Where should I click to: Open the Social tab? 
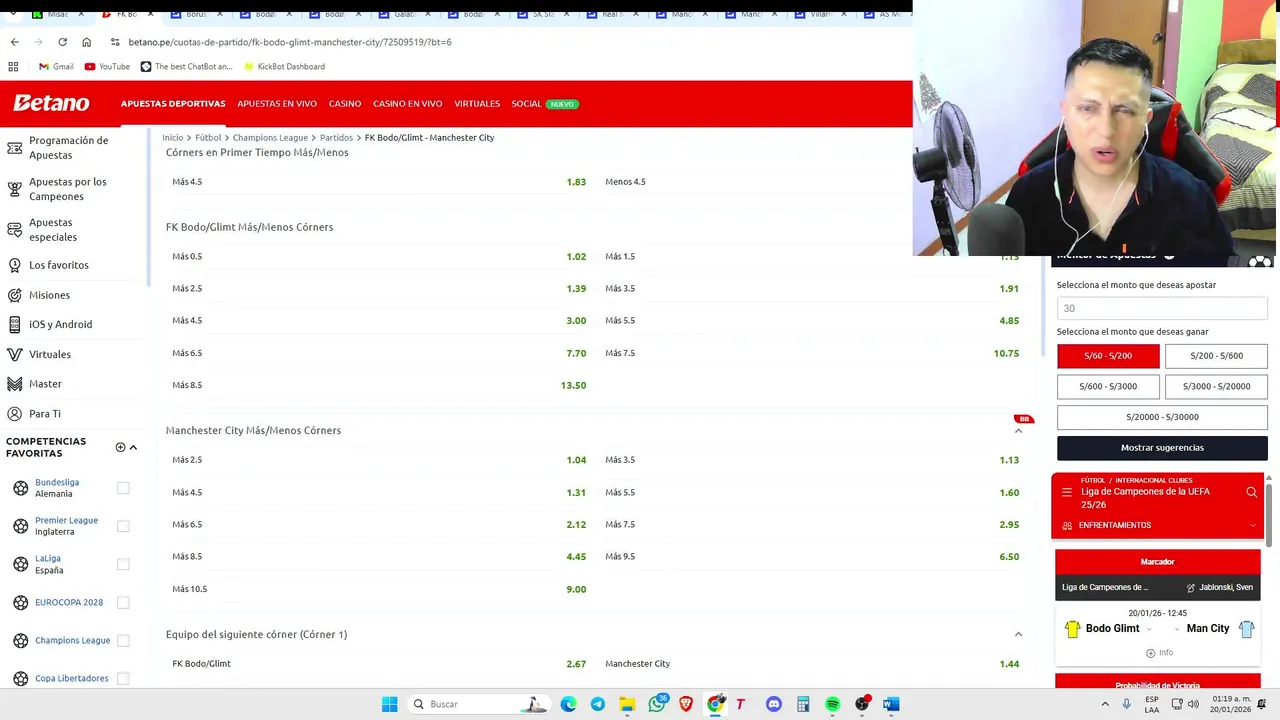pyautogui.click(x=526, y=104)
